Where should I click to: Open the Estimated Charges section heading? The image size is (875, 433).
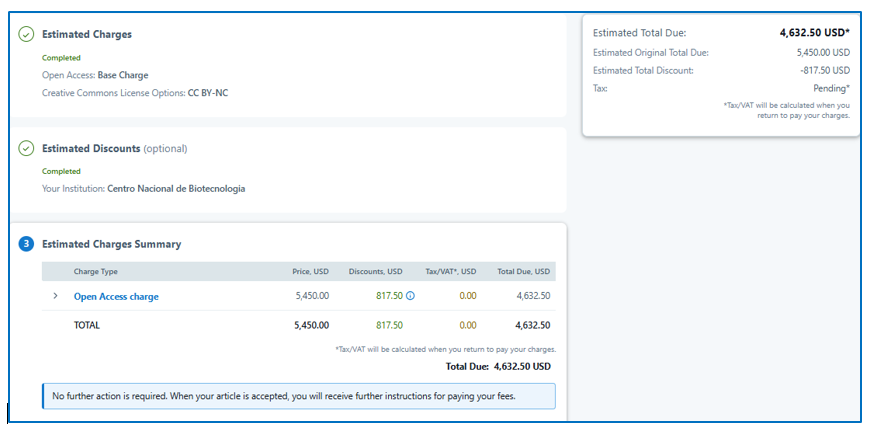(87, 34)
